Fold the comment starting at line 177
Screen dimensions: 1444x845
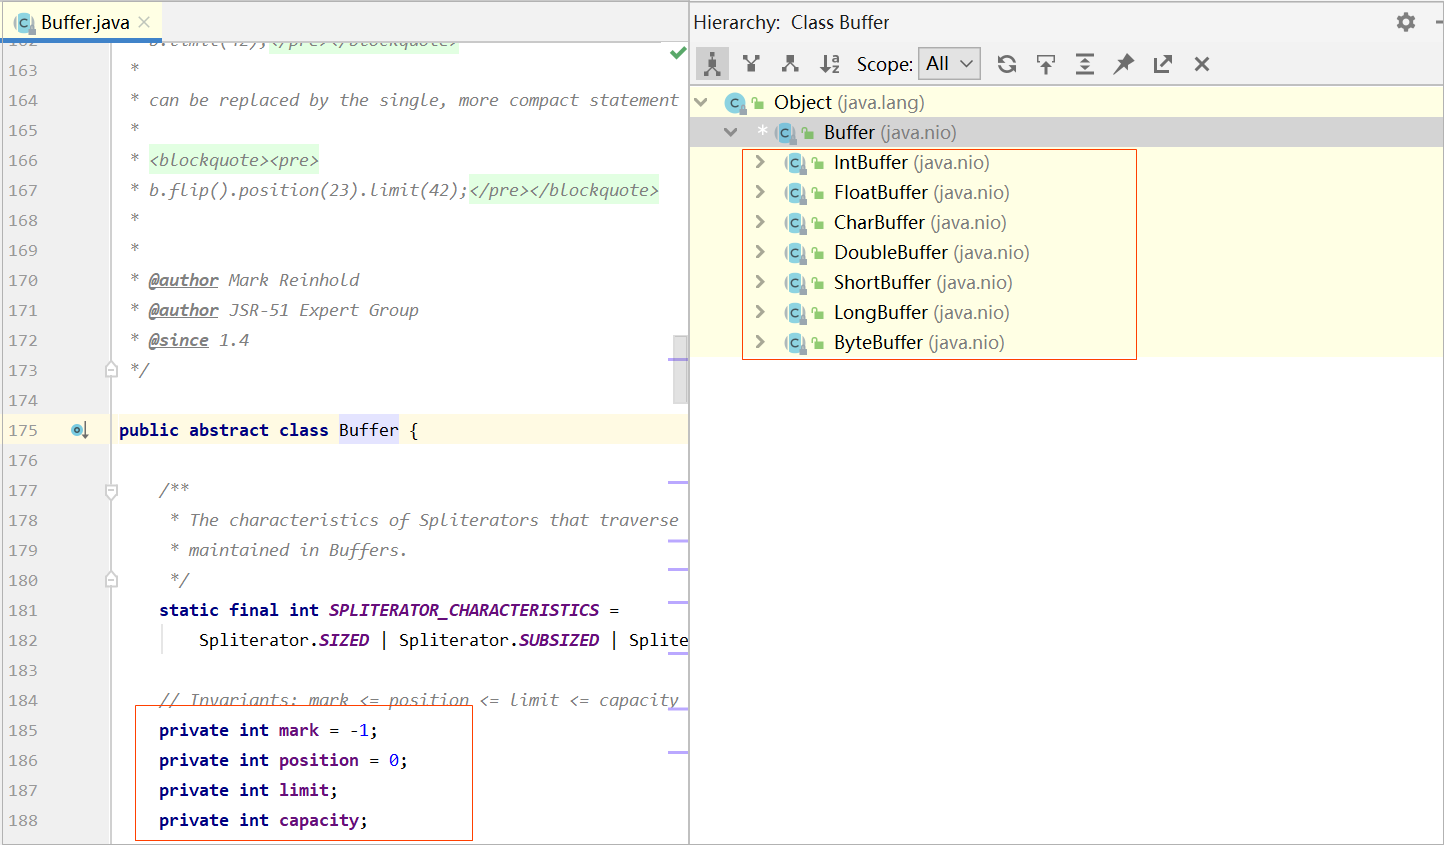tap(111, 490)
